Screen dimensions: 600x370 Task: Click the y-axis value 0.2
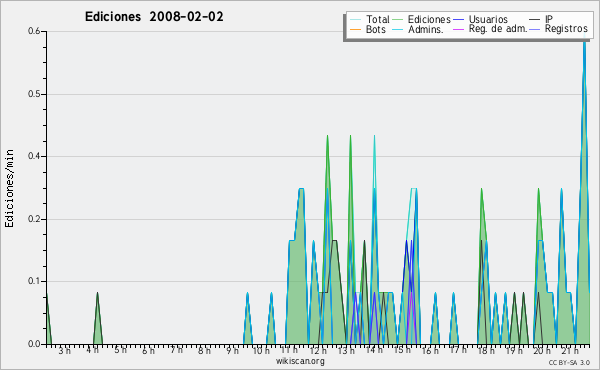[34, 219]
